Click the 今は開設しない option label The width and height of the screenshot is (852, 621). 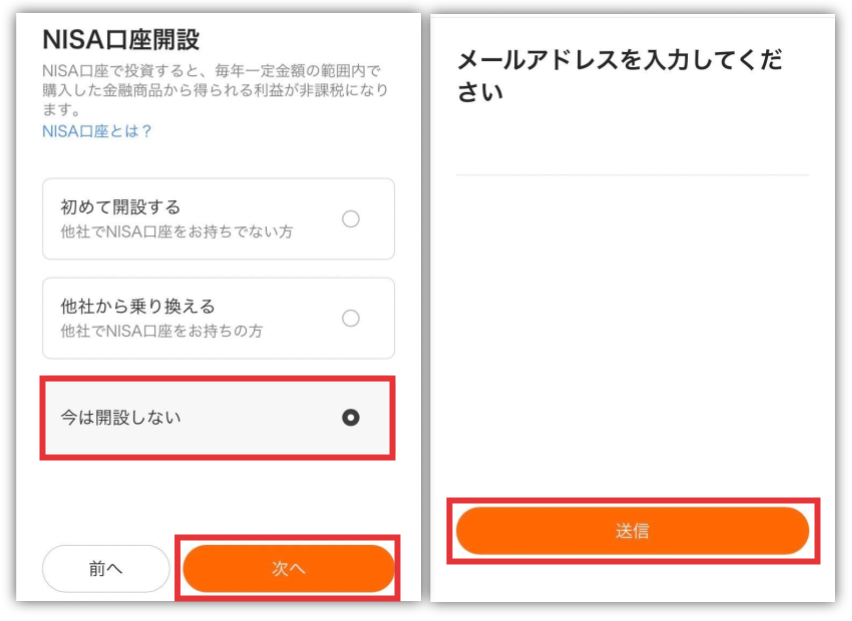tap(121, 417)
